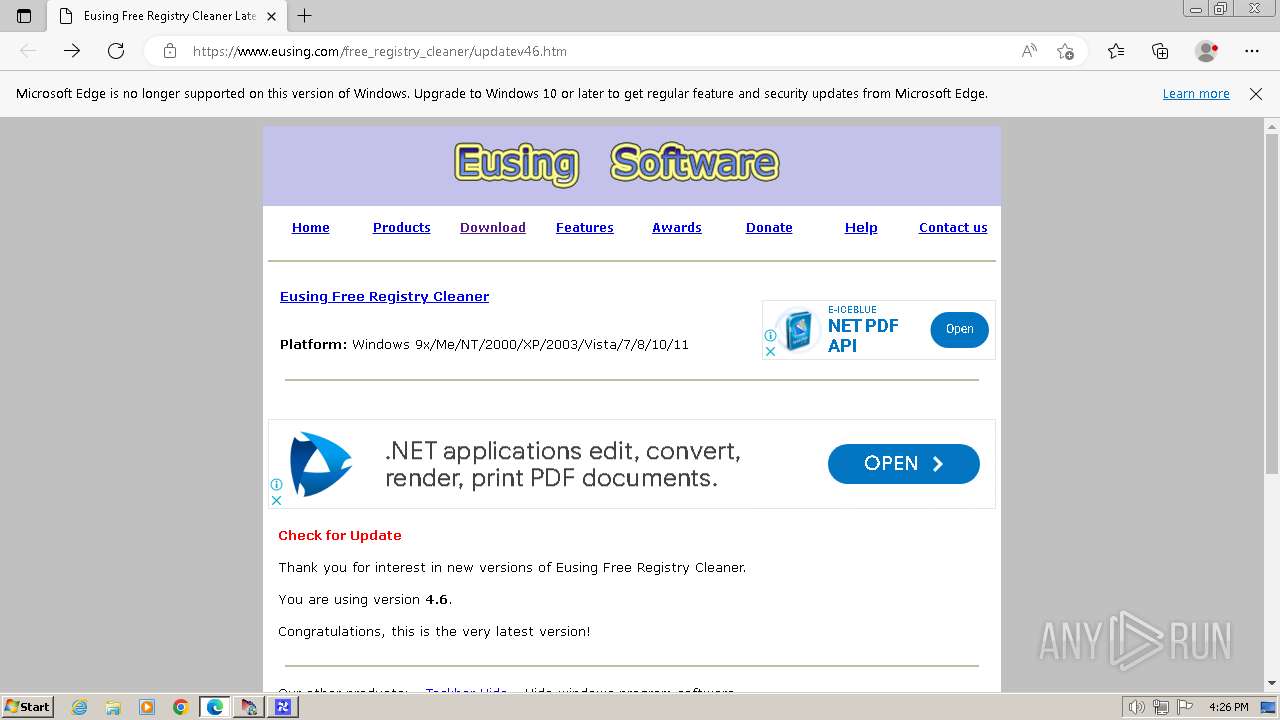Close the Eusing Free Registry Cleaner tab
Screen dimensions: 1280x720
pyautogui.click(x=271, y=16)
